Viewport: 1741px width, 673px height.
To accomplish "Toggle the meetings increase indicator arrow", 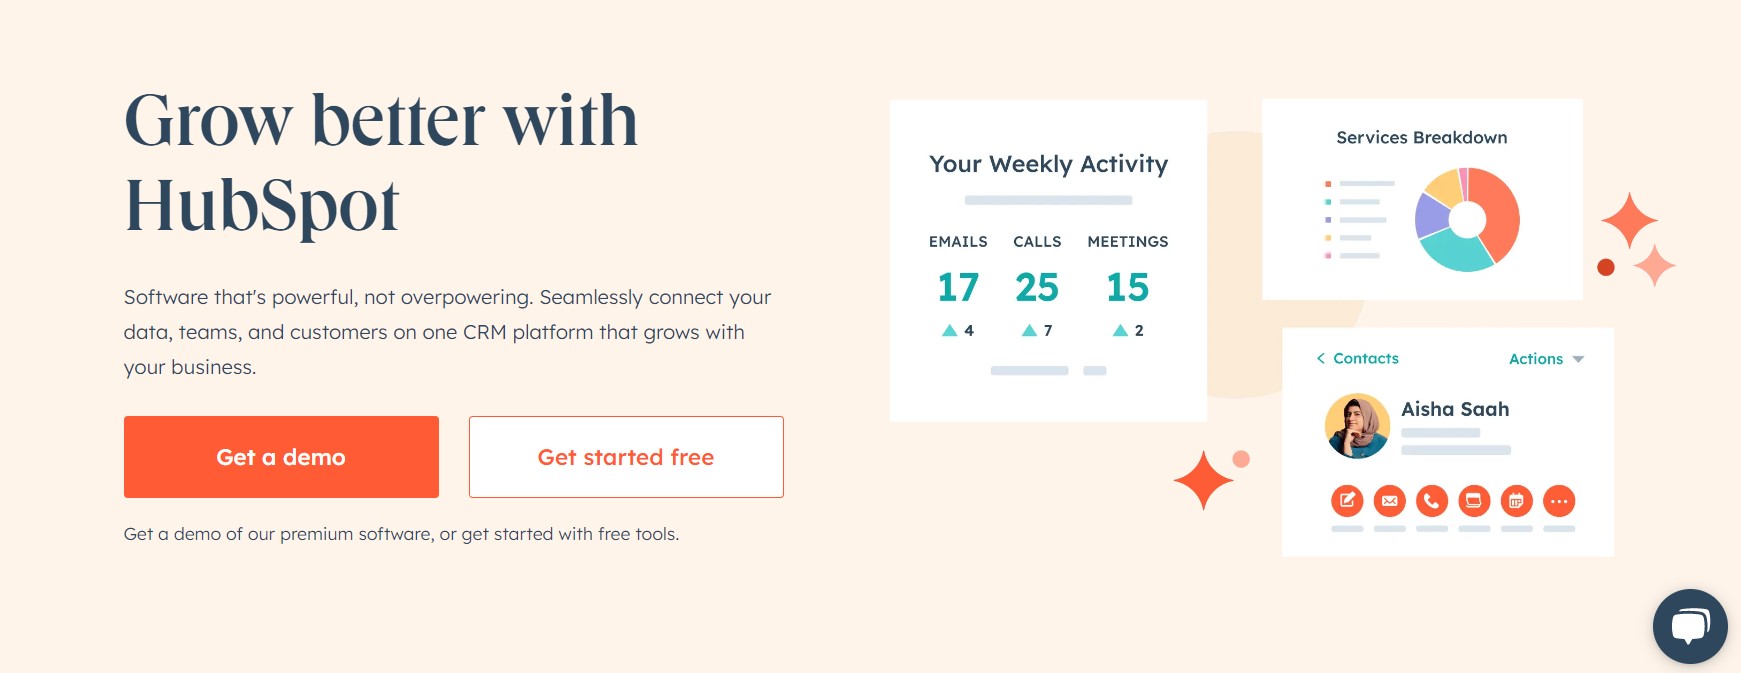I will pyautogui.click(x=1119, y=330).
